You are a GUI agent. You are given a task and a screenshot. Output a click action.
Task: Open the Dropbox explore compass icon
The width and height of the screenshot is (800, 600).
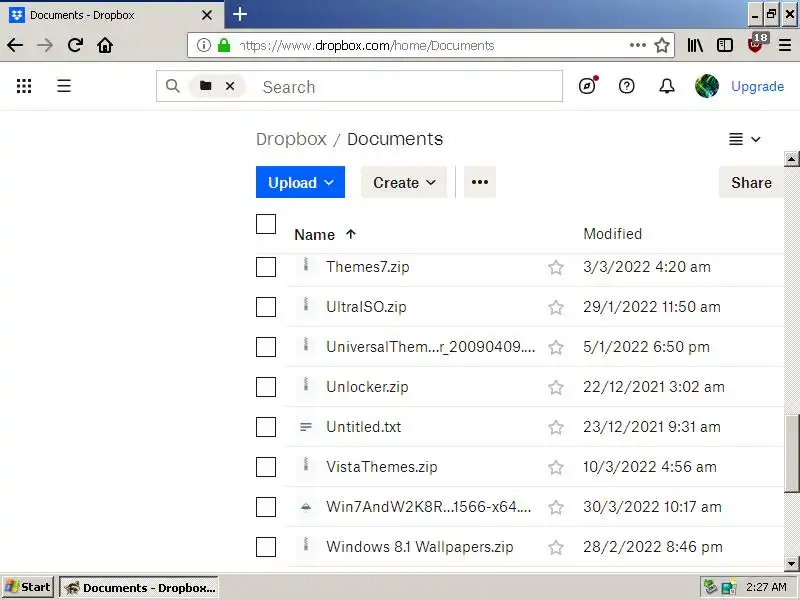click(588, 86)
